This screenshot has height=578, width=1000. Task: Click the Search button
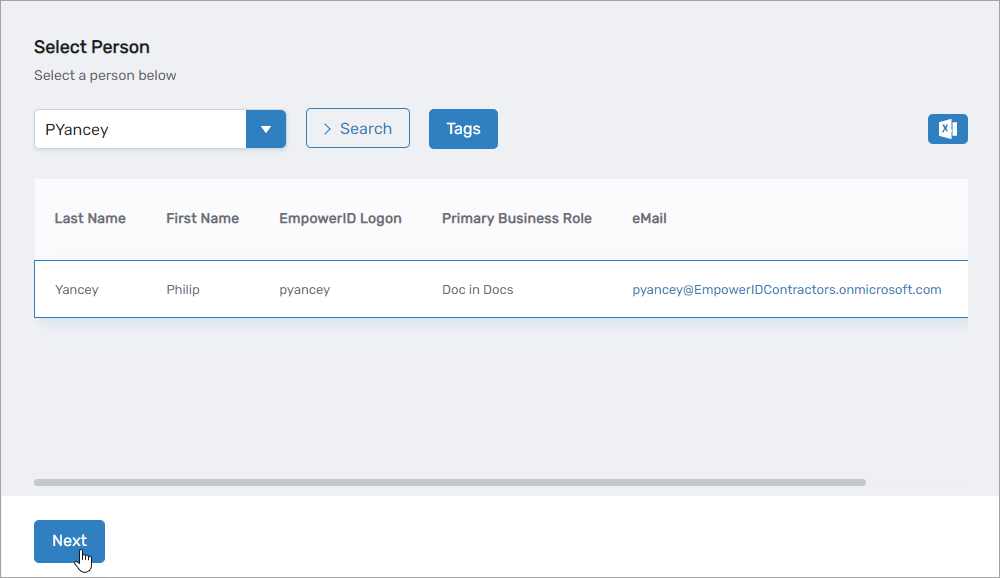(x=357, y=128)
